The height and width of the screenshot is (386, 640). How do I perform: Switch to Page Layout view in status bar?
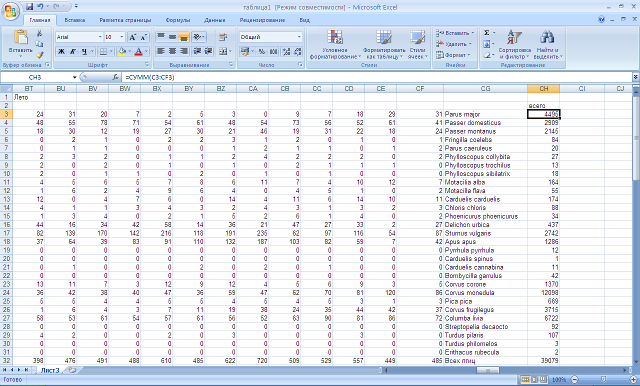click(x=534, y=380)
